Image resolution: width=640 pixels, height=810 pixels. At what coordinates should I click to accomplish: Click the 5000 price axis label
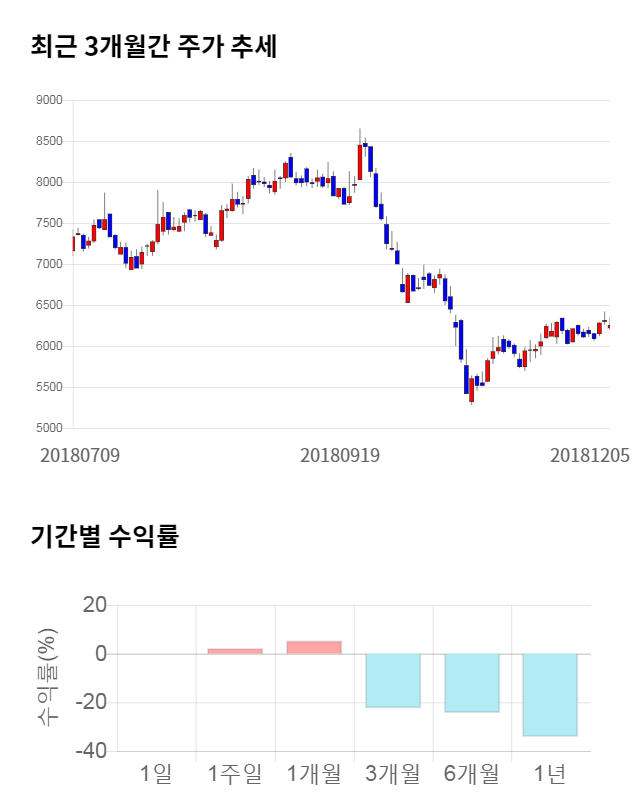50,428
